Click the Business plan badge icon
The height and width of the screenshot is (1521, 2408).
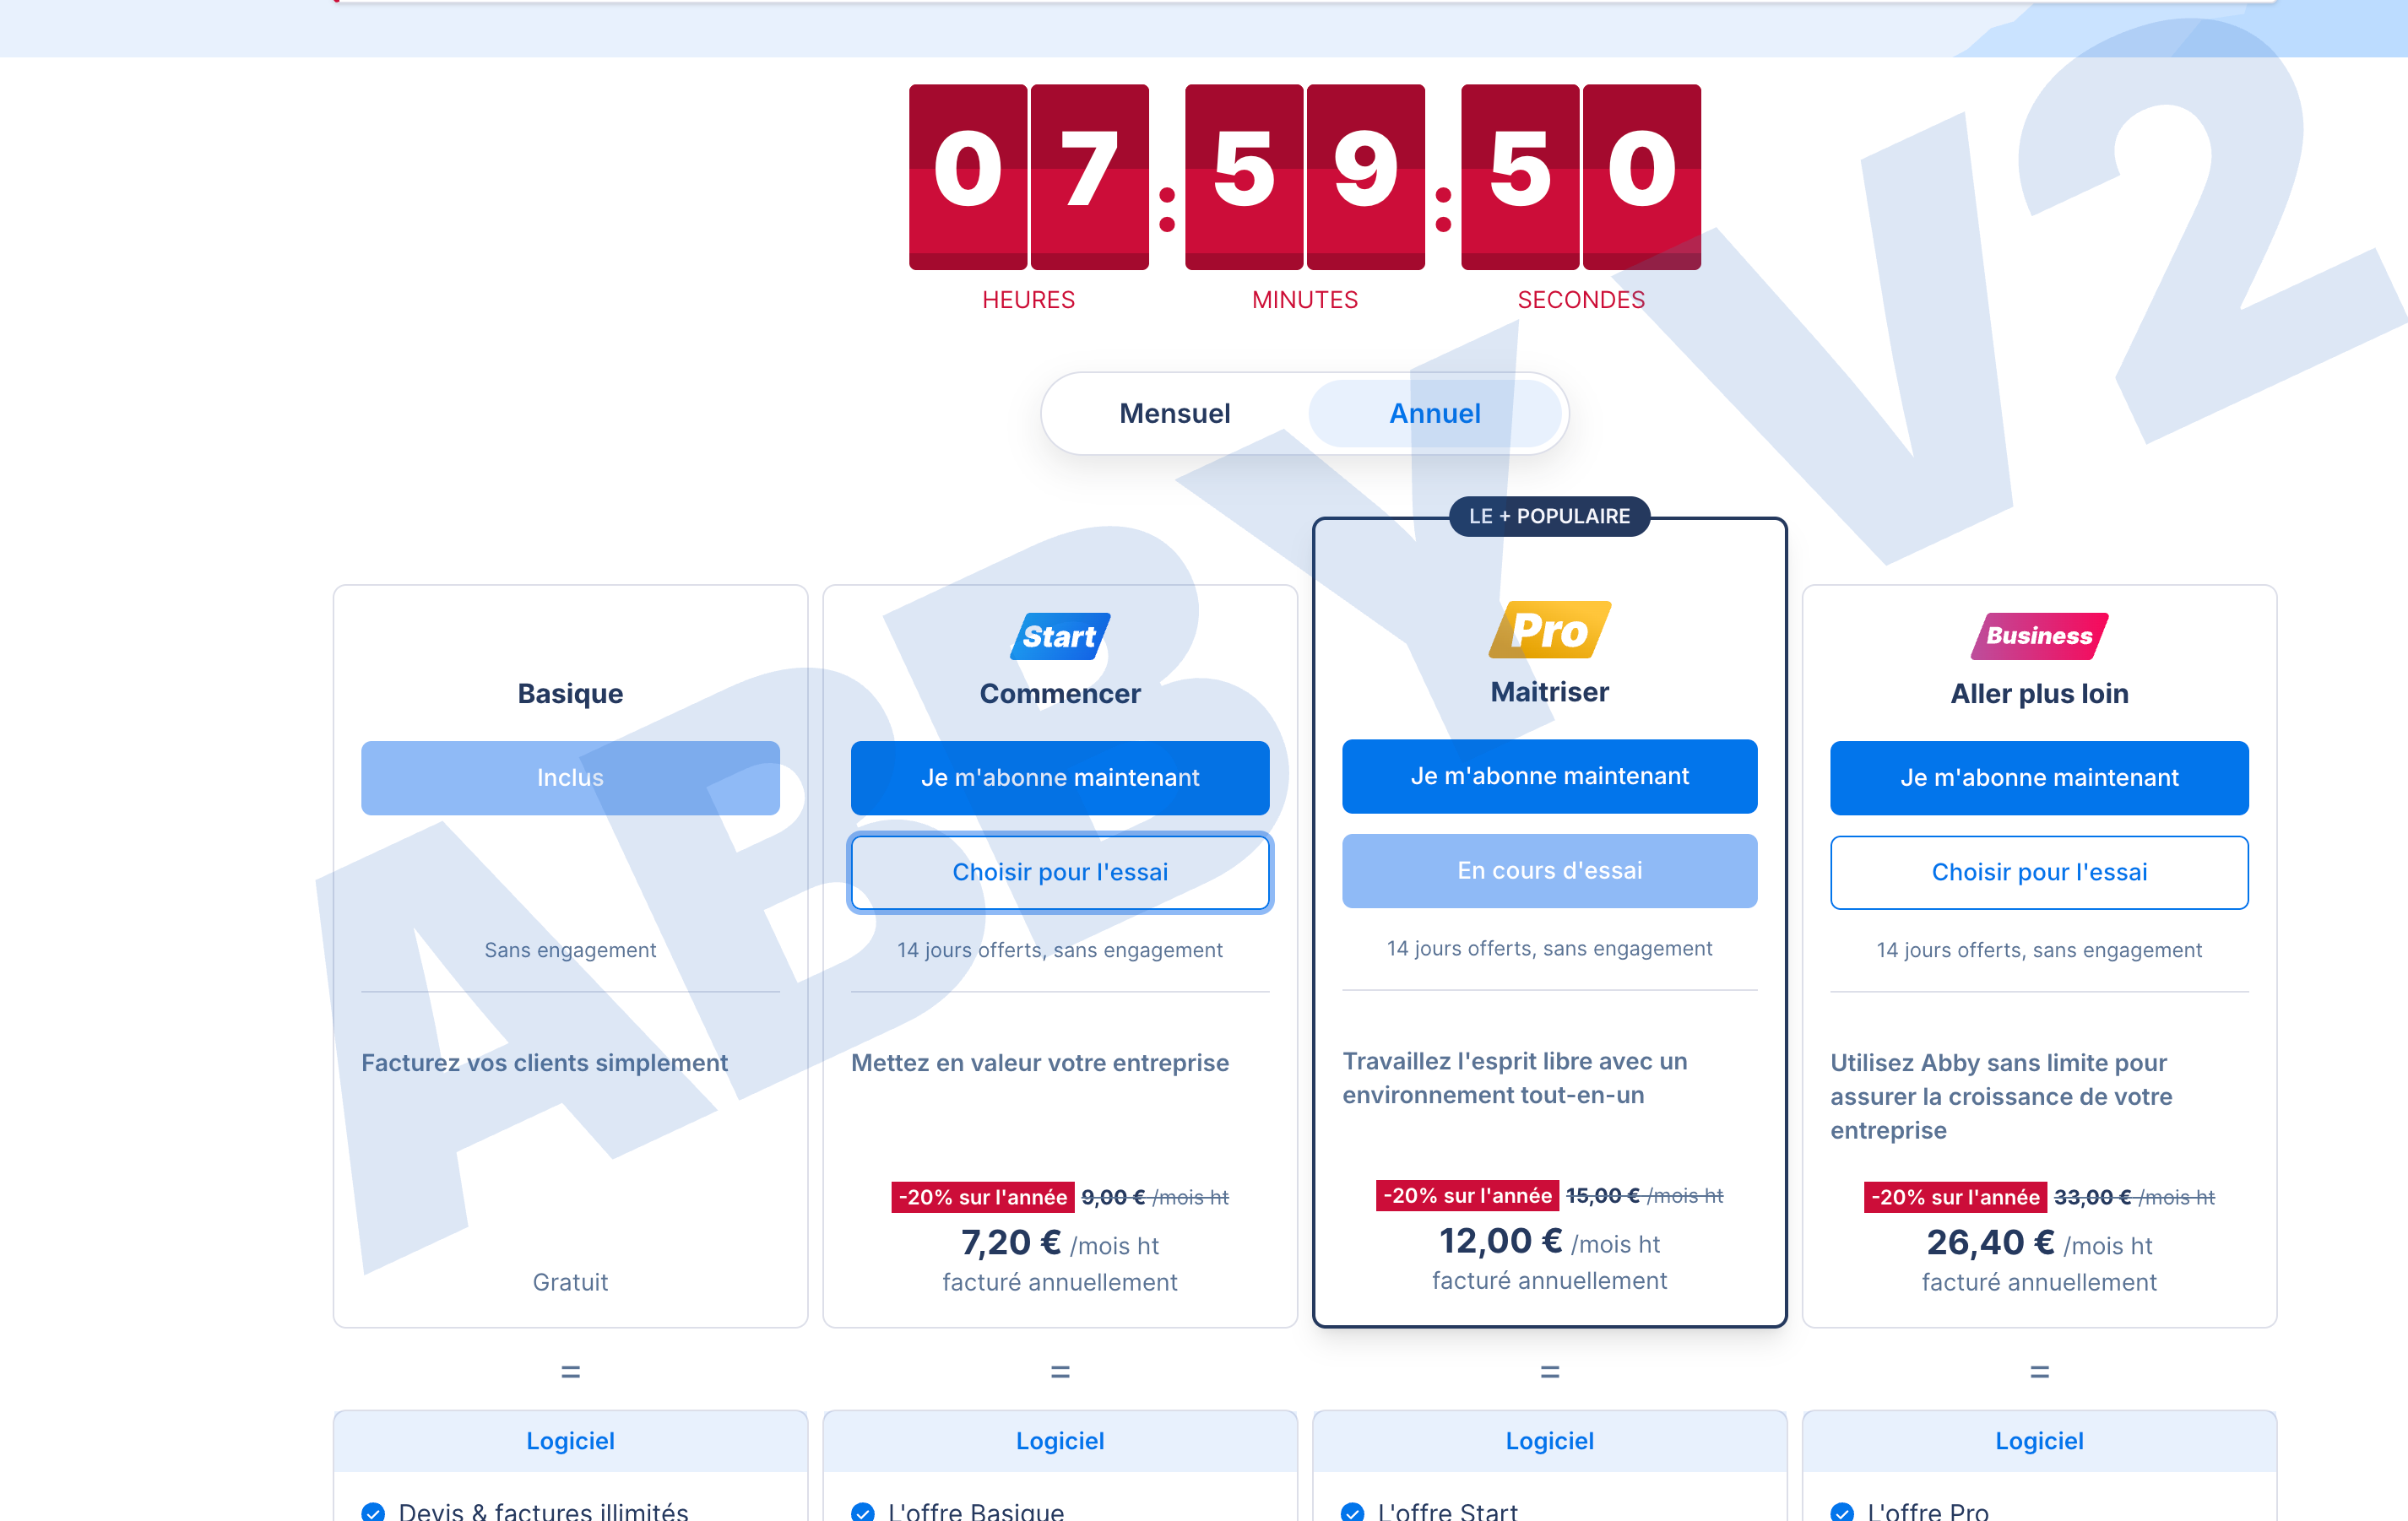coord(2039,636)
